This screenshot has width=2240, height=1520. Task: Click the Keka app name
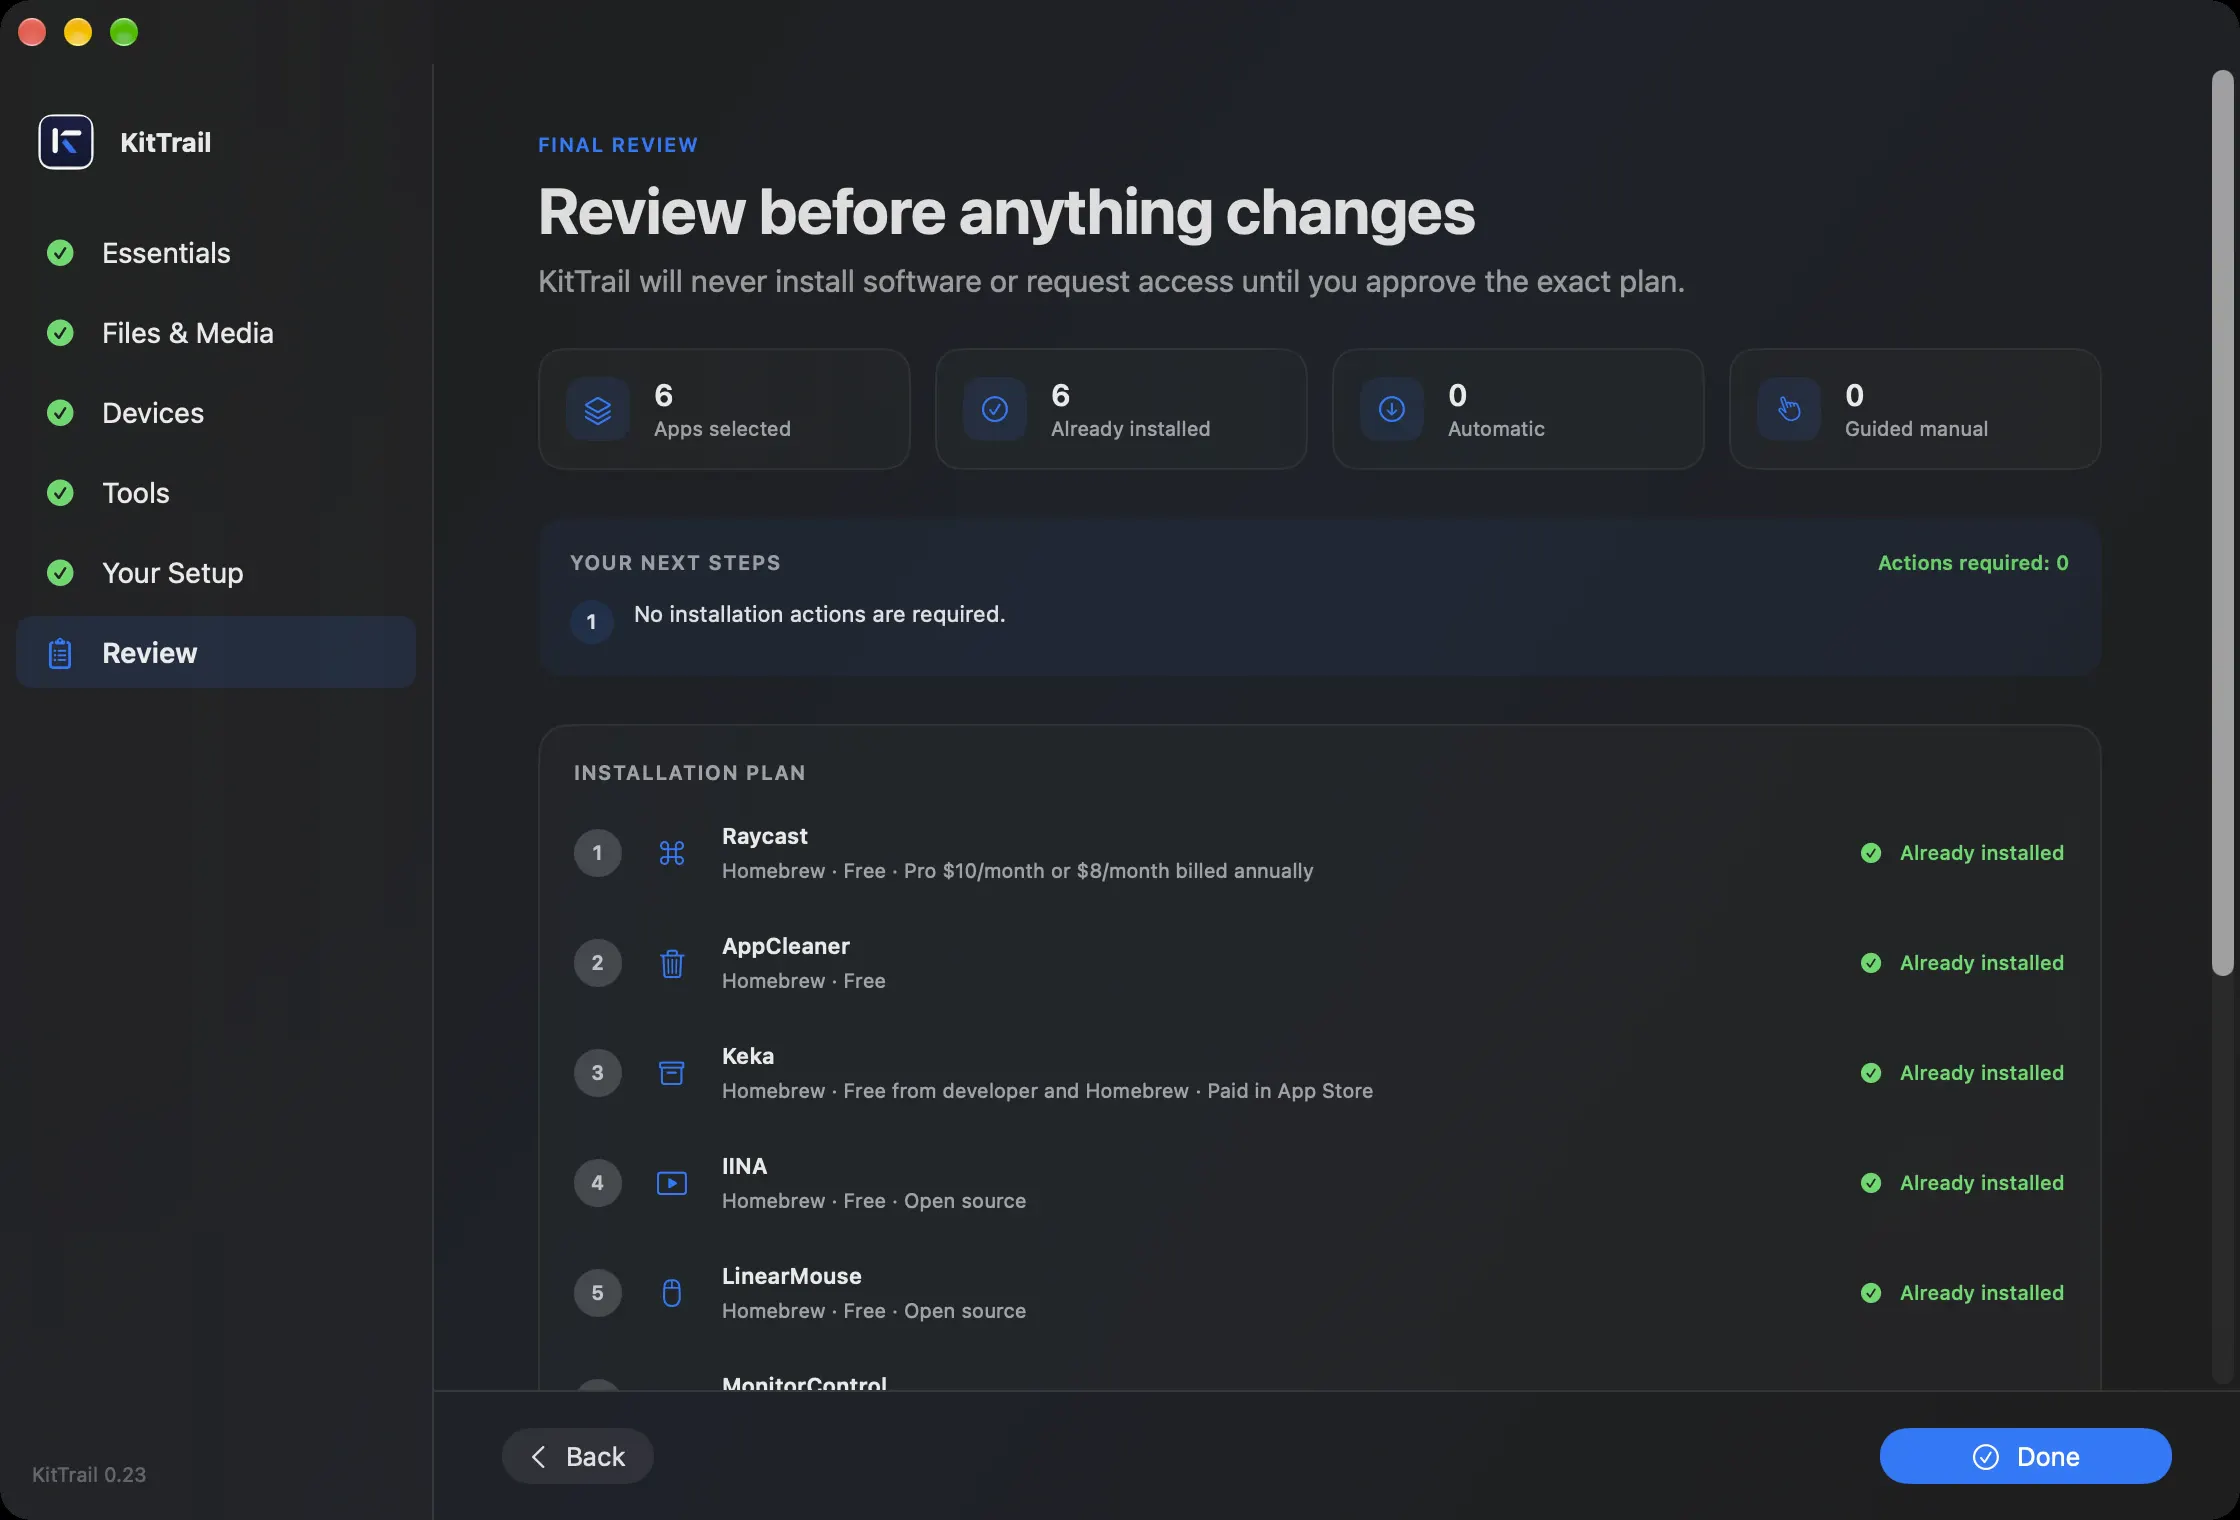748,1056
